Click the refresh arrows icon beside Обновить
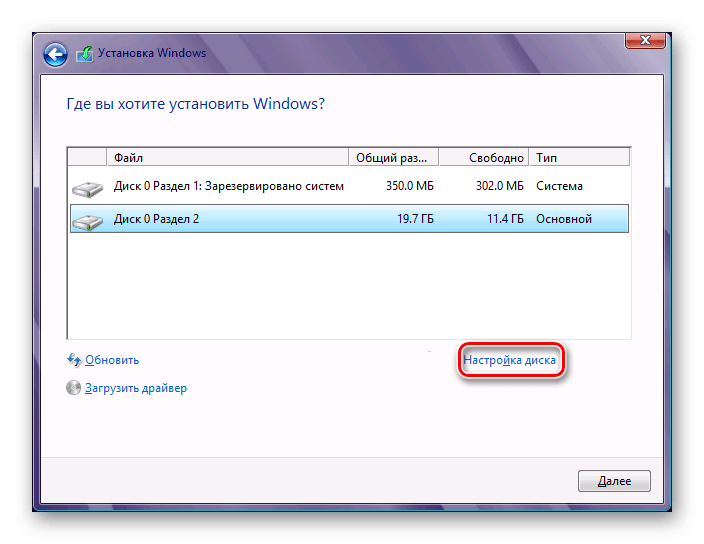The height and width of the screenshot is (544, 704). (x=73, y=360)
